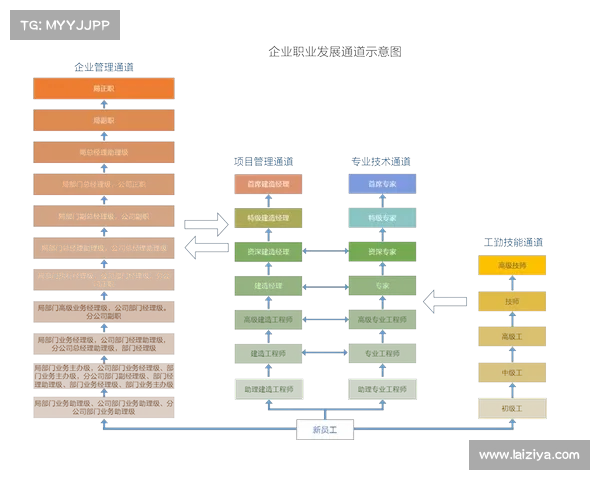Click the TG: MYYJJPP label

coord(64,26)
